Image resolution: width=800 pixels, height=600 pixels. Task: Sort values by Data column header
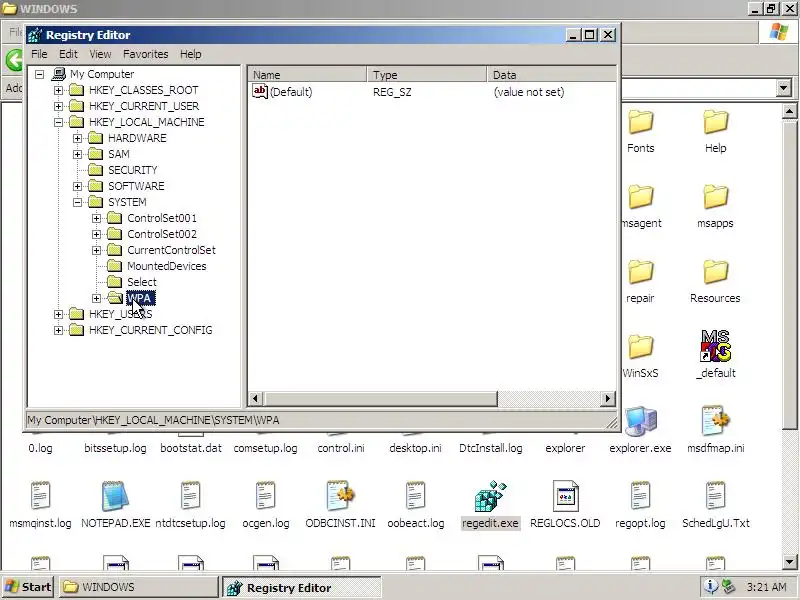pos(551,74)
